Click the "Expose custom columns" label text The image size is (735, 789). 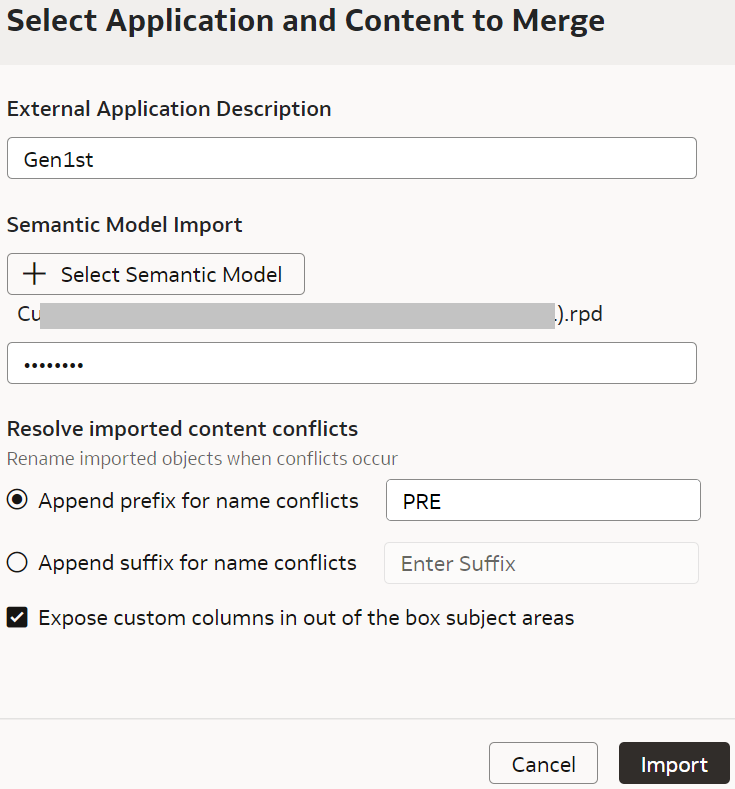coord(306,618)
